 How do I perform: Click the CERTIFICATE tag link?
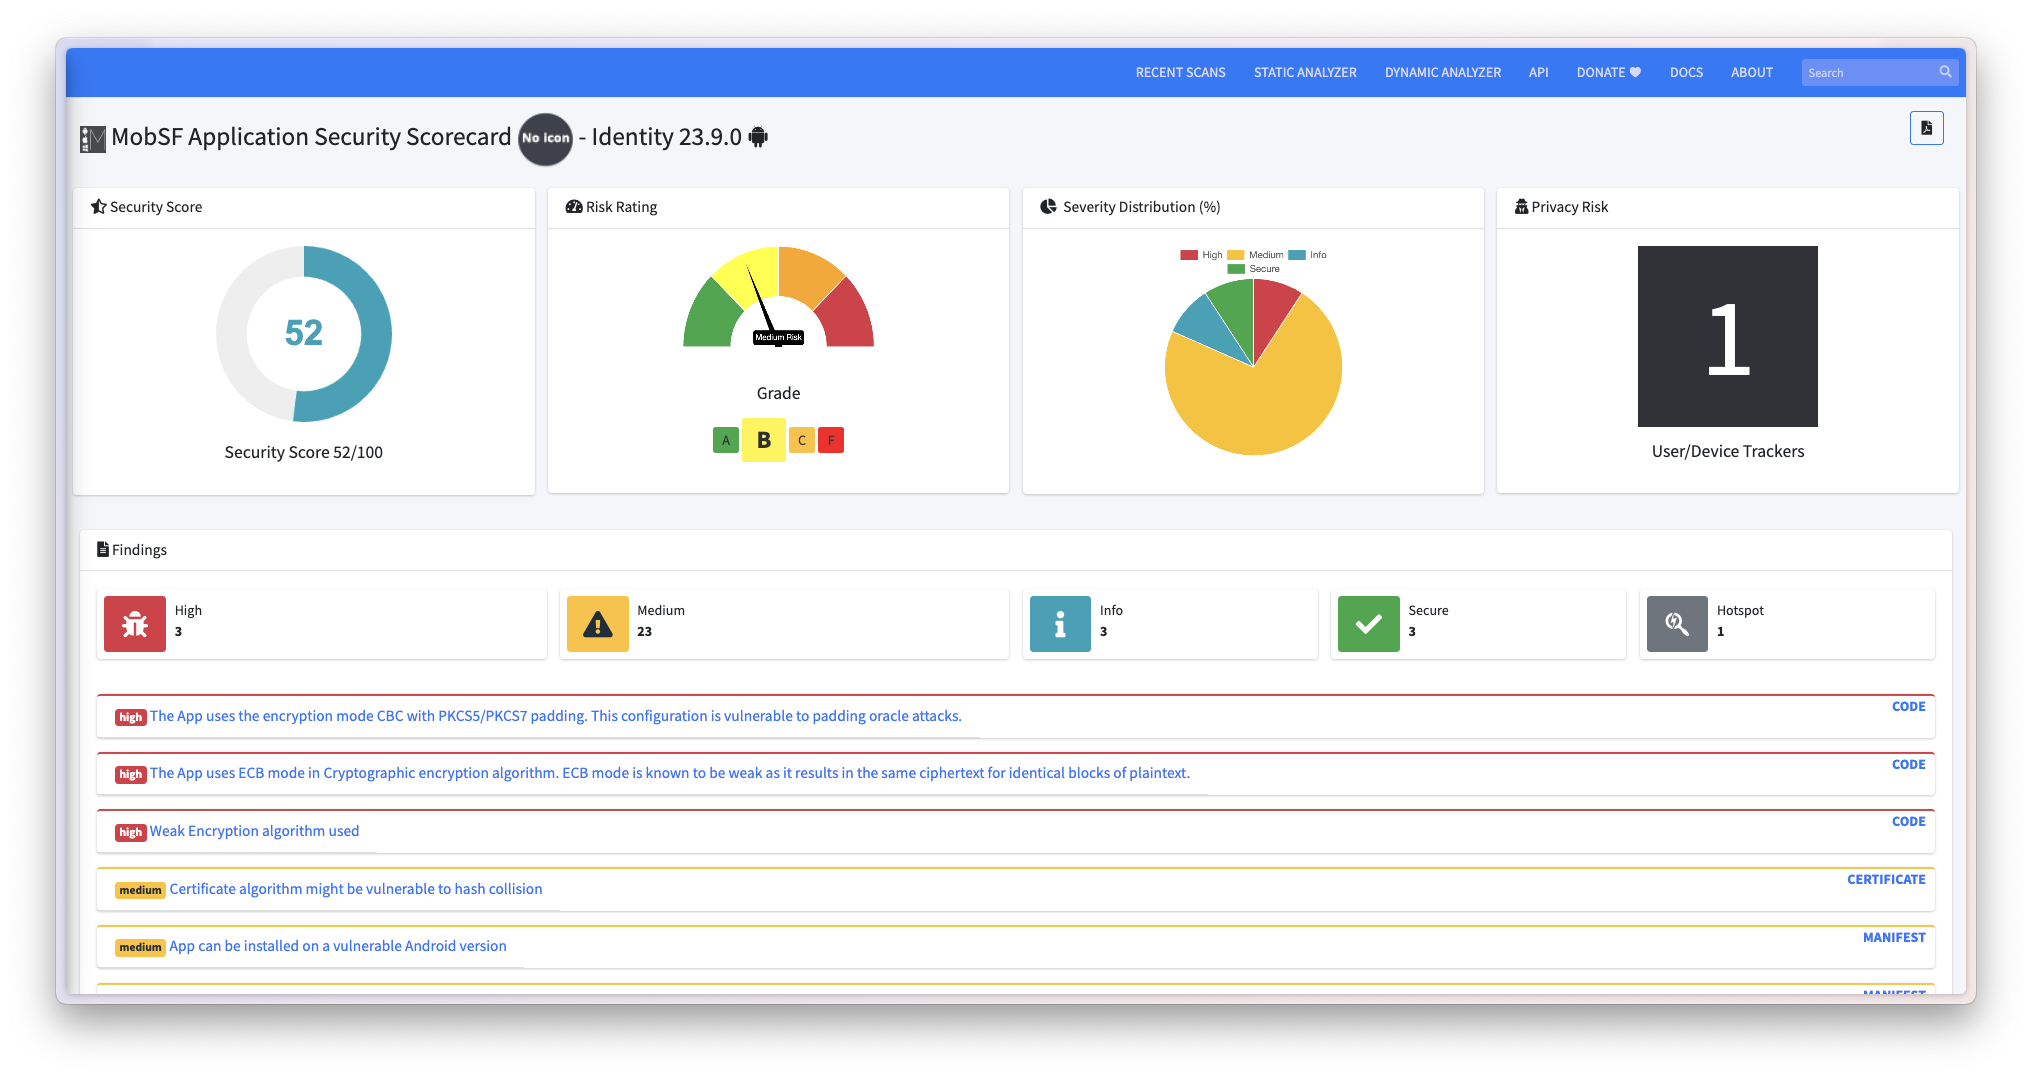pos(1886,879)
